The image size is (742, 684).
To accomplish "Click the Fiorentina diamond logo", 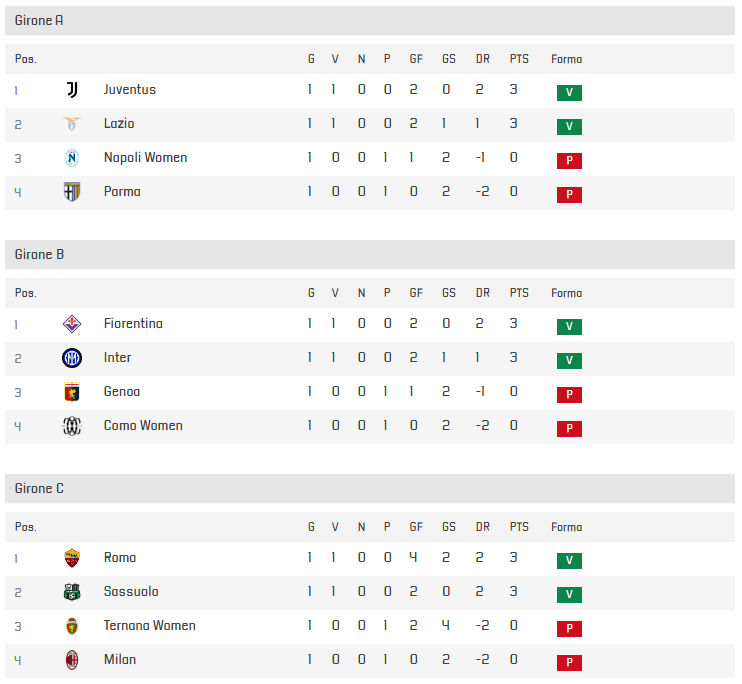I will tap(72, 324).
